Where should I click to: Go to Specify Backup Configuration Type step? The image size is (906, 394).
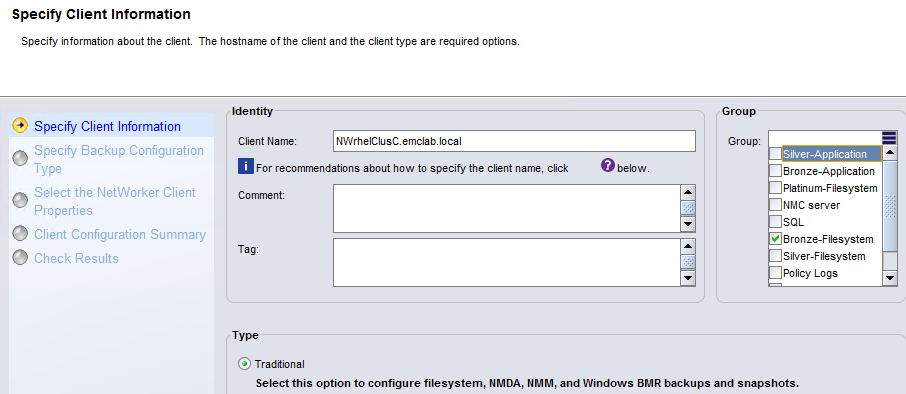click(x=119, y=159)
